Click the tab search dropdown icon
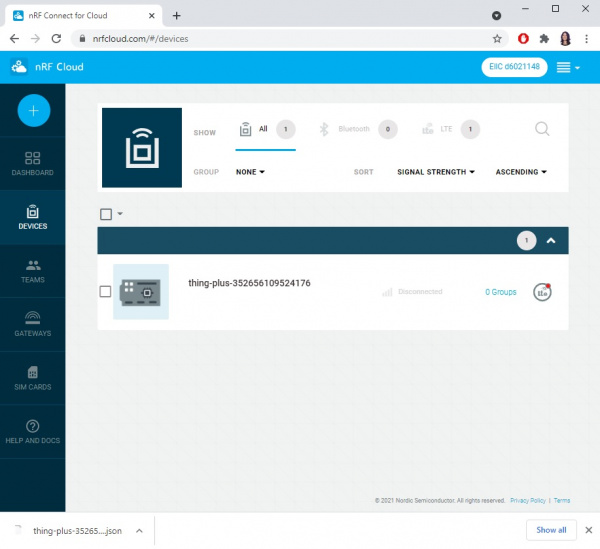The height and width of the screenshot is (549, 600). [496, 16]
